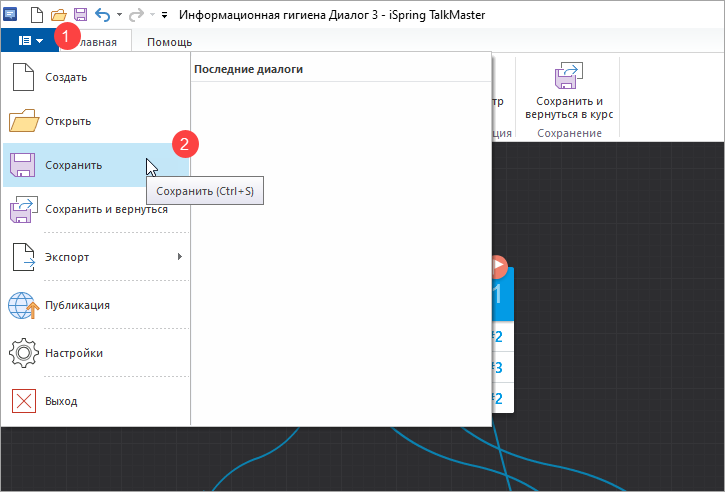725x492 pixels.
Task: Switch to the Помощь ribbon tab
Action: pyautogui.click(x=169, y=42)
